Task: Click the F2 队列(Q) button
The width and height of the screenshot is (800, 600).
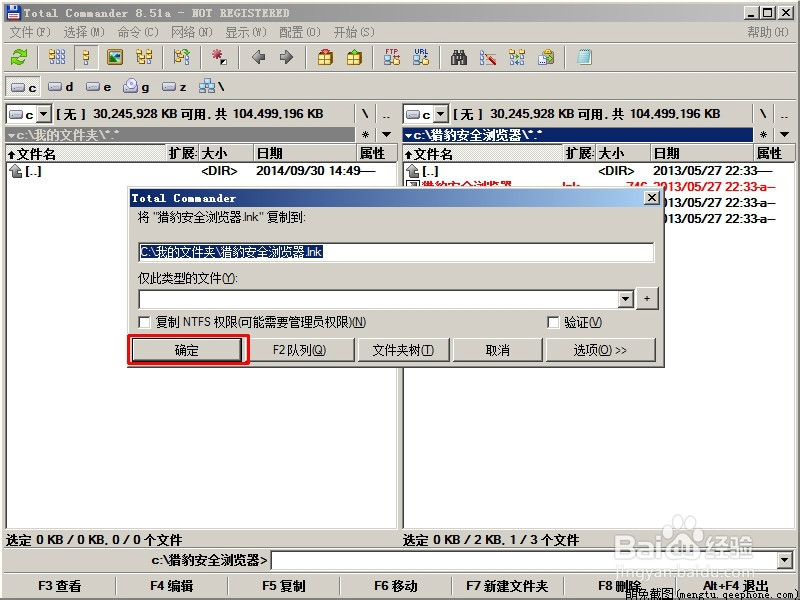Action: (299, 350)
